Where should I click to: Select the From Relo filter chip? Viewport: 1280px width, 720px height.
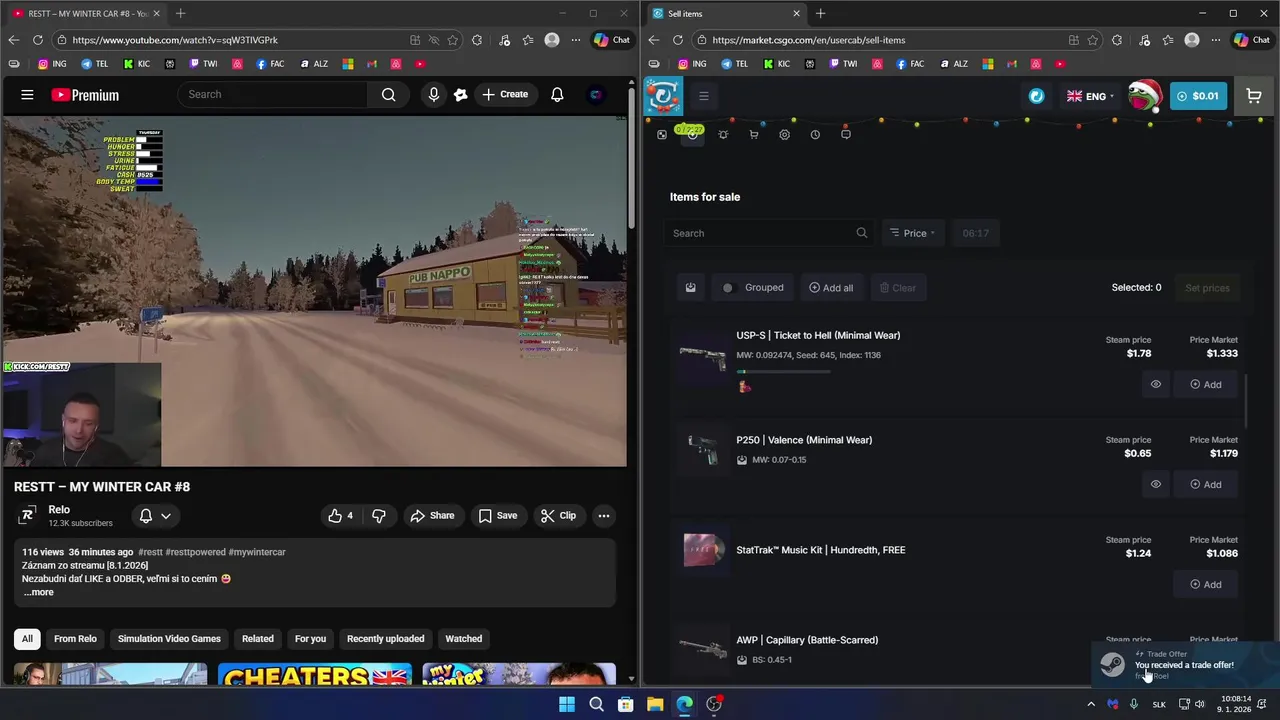75,639
